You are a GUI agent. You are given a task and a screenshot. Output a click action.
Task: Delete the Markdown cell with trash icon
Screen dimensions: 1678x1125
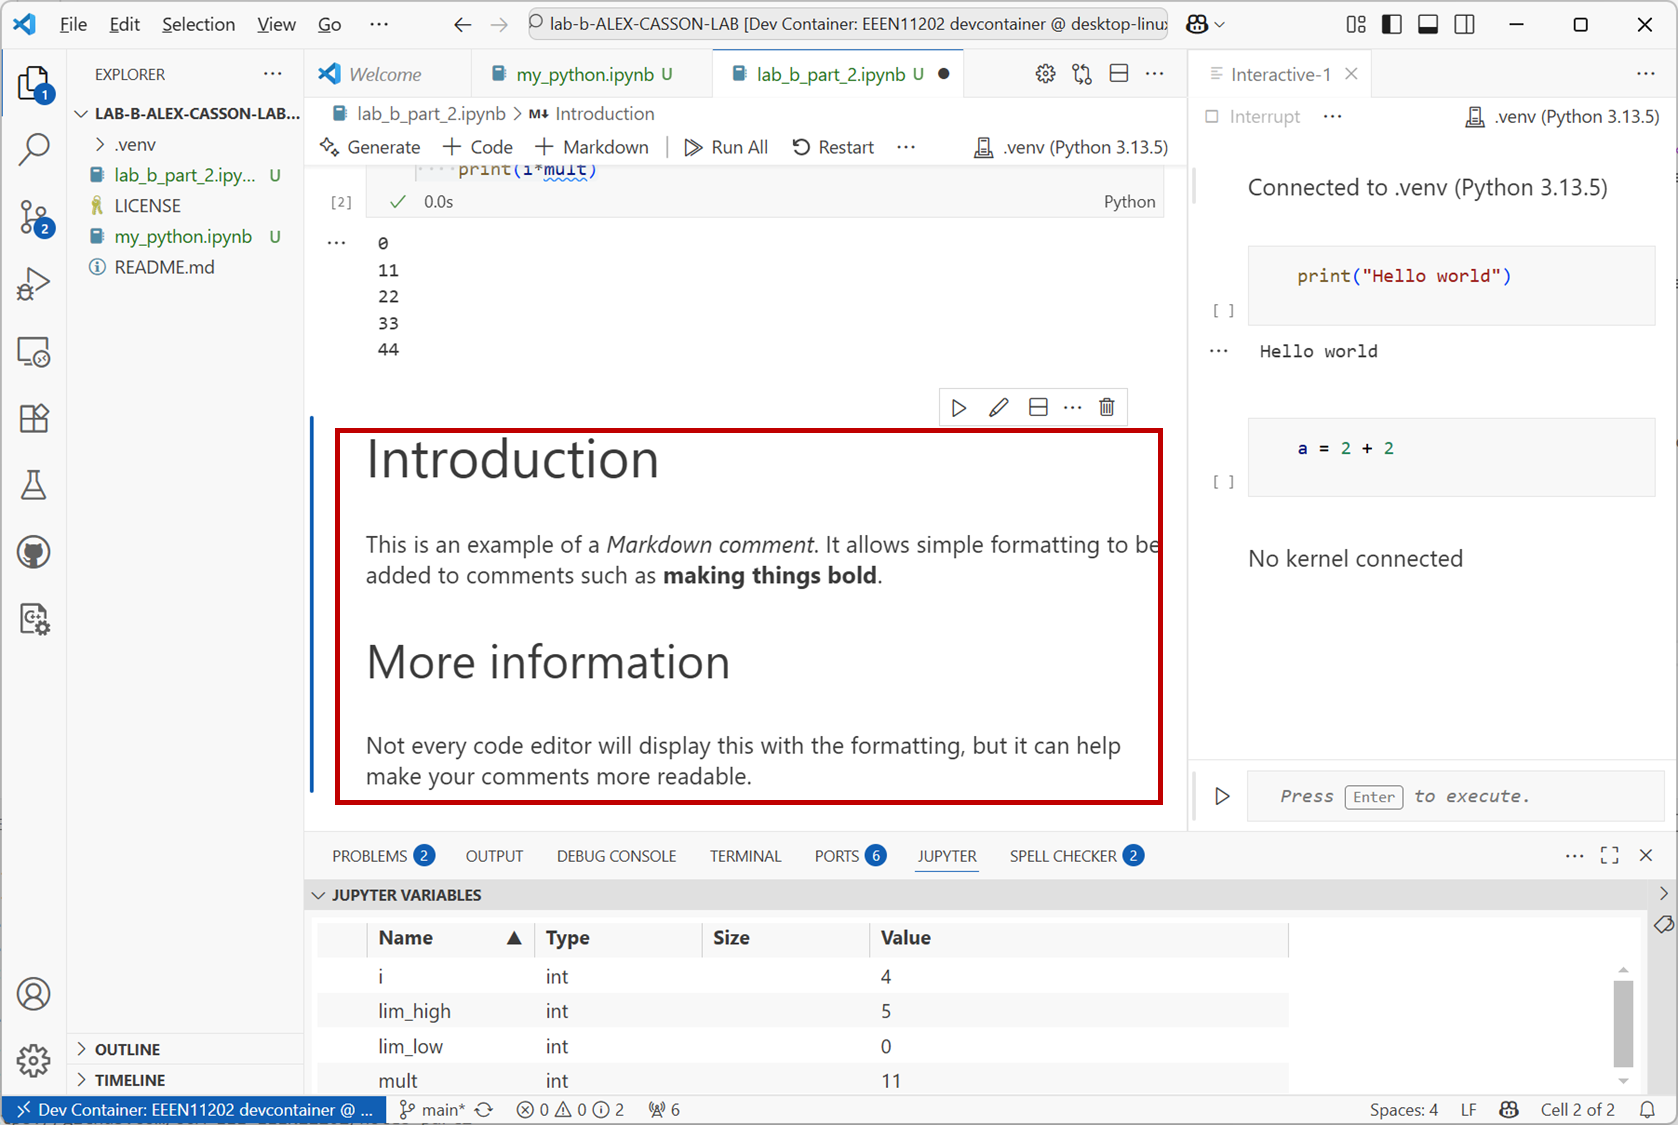coord(1106,407)
